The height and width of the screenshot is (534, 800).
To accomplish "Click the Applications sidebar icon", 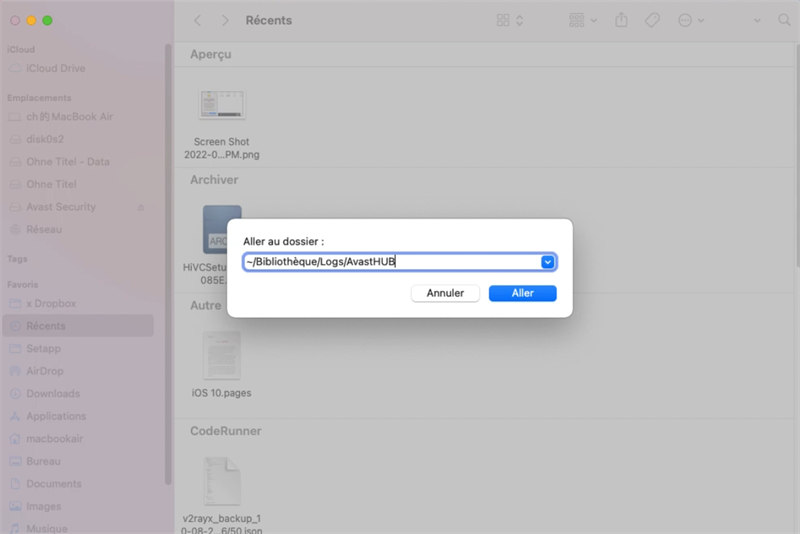I will click(15, 416).
